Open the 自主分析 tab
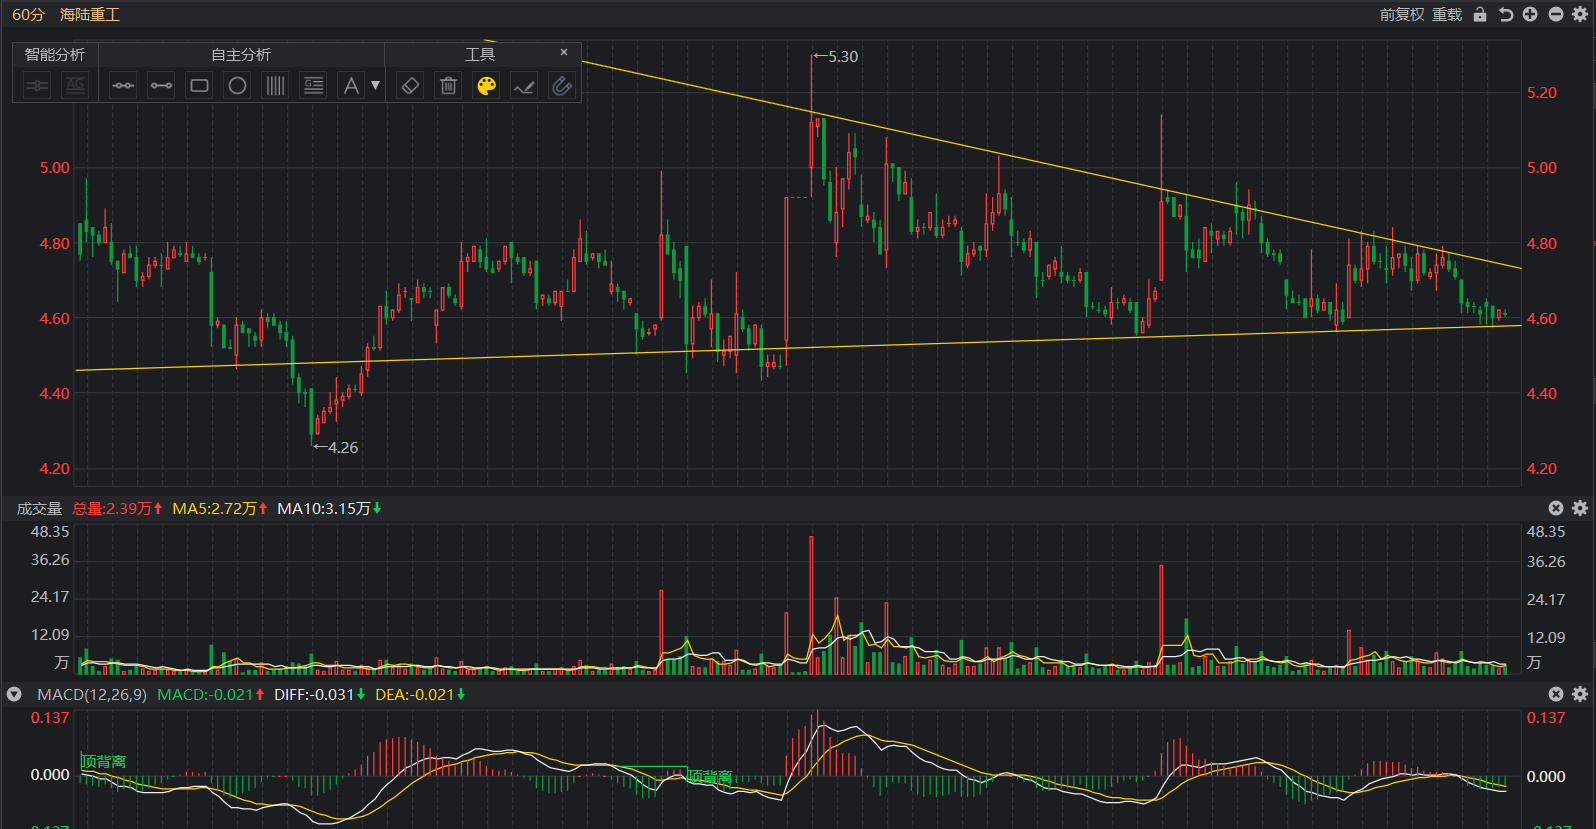The height and width of the screenshot is (829, 1596). 241,54
